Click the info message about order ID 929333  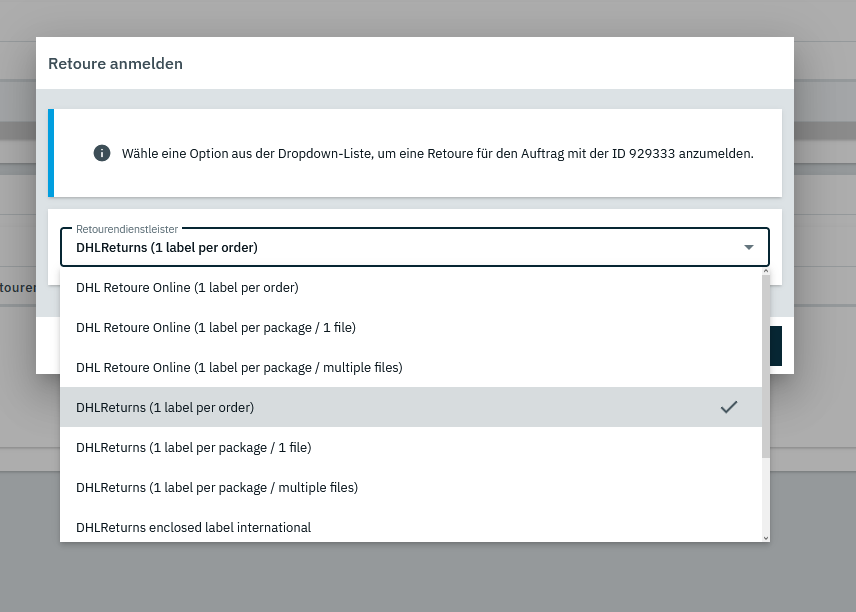[x=437, y=154]
